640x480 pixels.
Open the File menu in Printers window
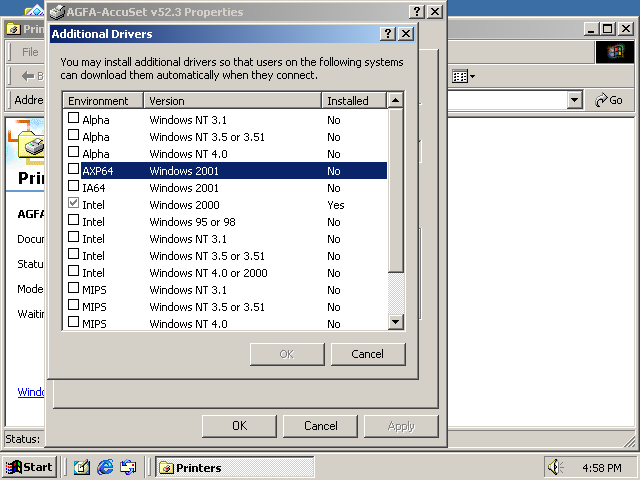pyautogui.click(x=30, y=52)
